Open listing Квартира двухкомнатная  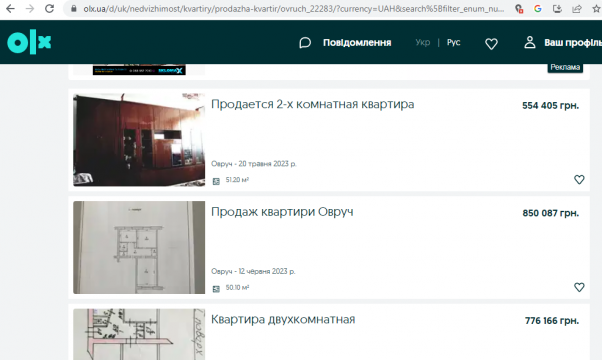pos(283,319)
